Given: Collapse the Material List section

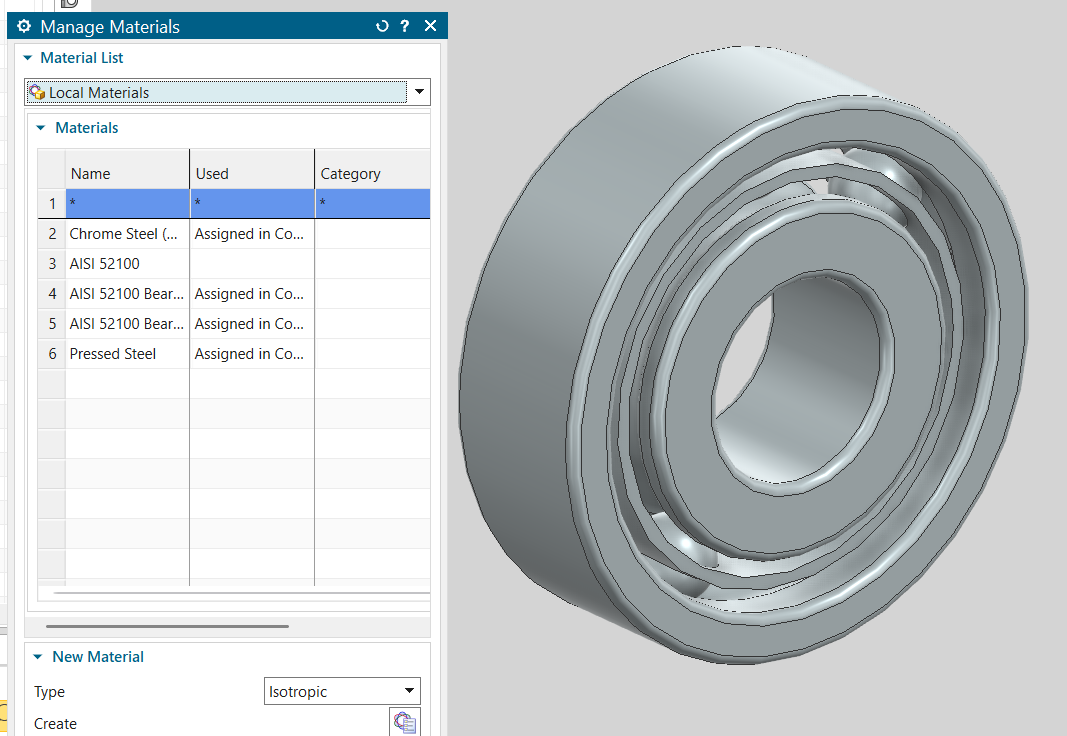Looking at the screenshot, I should pos(28,58).
